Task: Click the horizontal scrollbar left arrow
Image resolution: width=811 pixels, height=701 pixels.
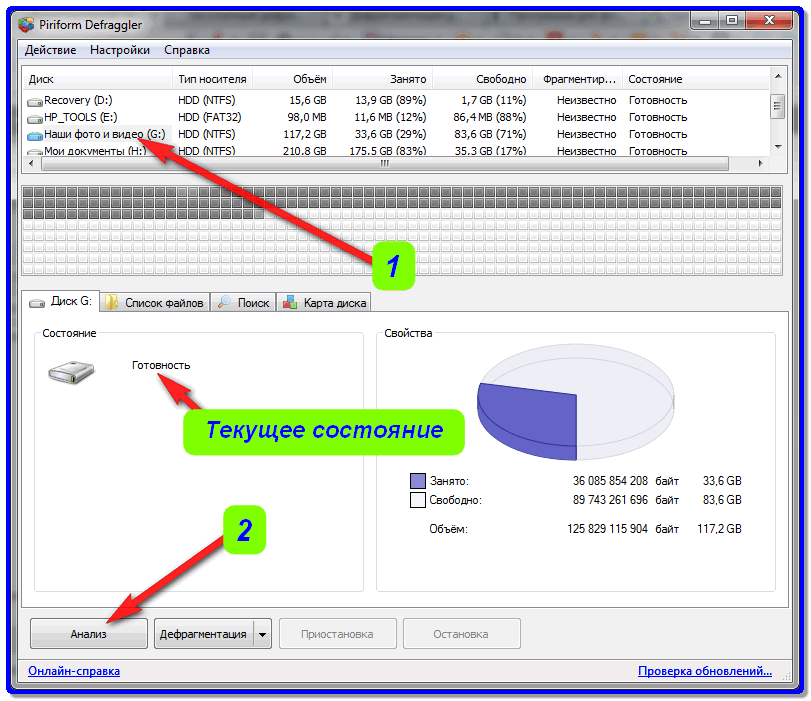Action: click(x=31, y=163)
